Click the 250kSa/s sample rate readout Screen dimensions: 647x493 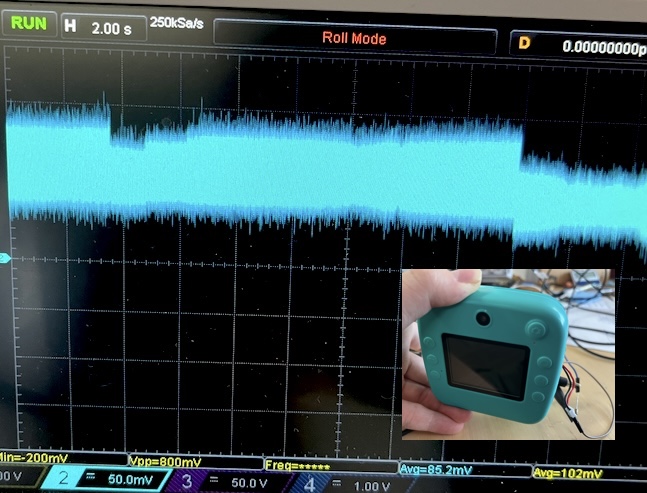point(177,23)
